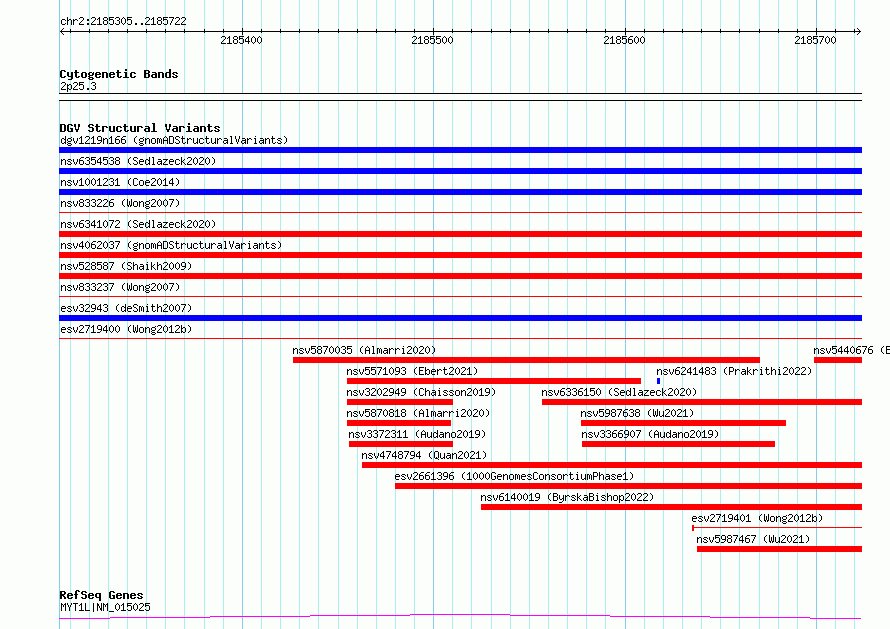
Task: Select variant esv2661396 (1000GenomesConsortiumPhase1) label
Action: pyautogui.click(x=514, y=476)
